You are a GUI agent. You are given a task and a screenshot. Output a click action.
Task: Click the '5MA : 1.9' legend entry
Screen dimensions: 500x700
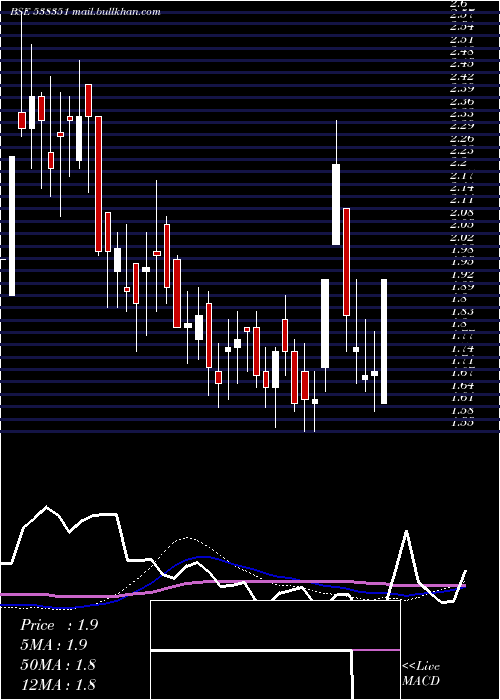54,645
